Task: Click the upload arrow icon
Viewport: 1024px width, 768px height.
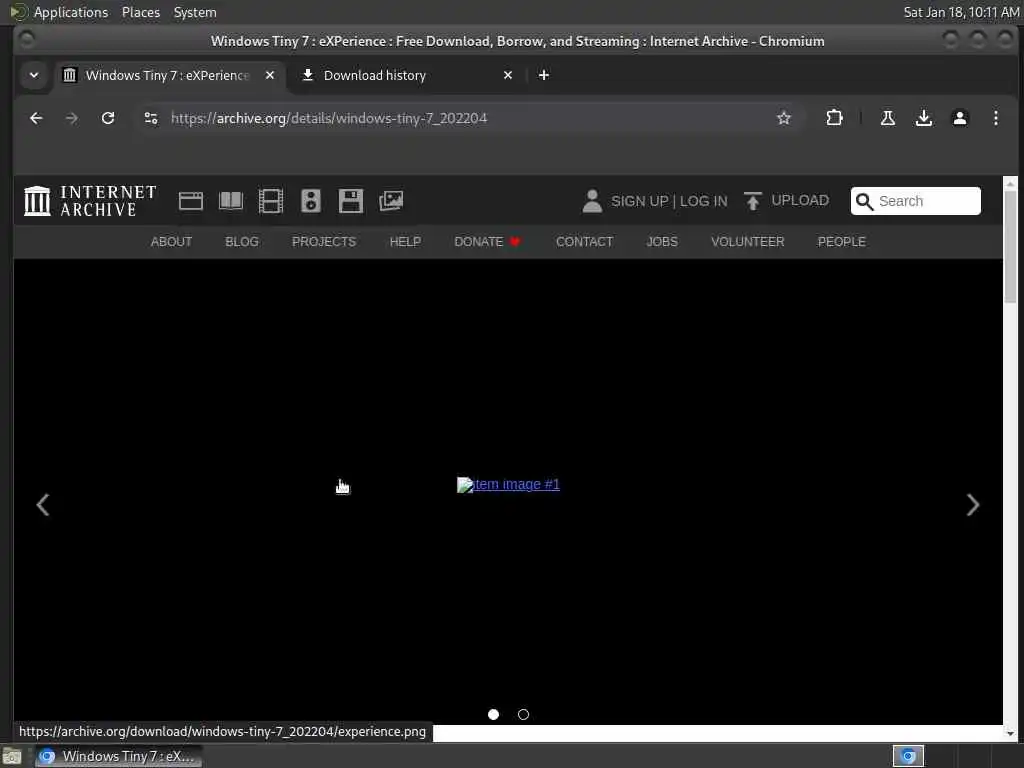Action: [752, 200]
